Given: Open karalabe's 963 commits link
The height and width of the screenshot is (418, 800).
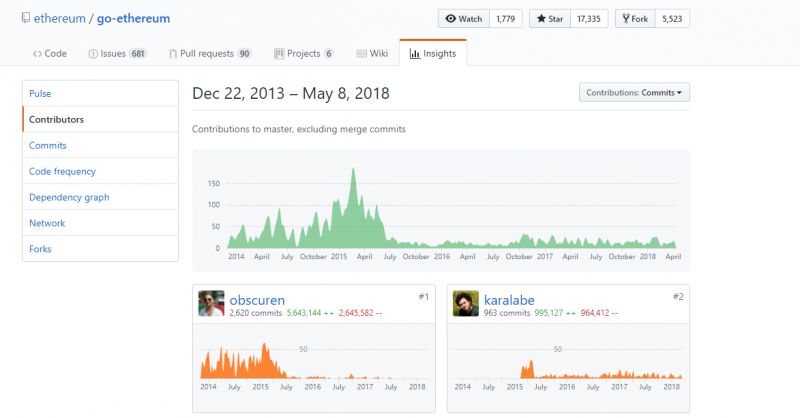Looking at the screenshot, I should pos(507,313).
